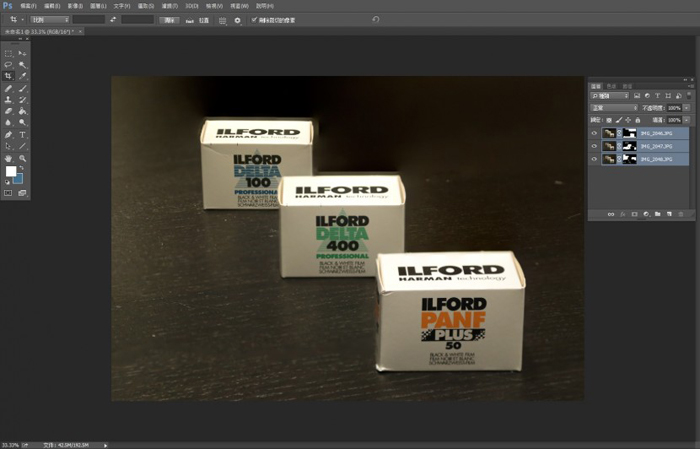Viewport: 700px width, 449px height.
Task: Open the Crop tool preset picker arrow
Action: (22, 20)
